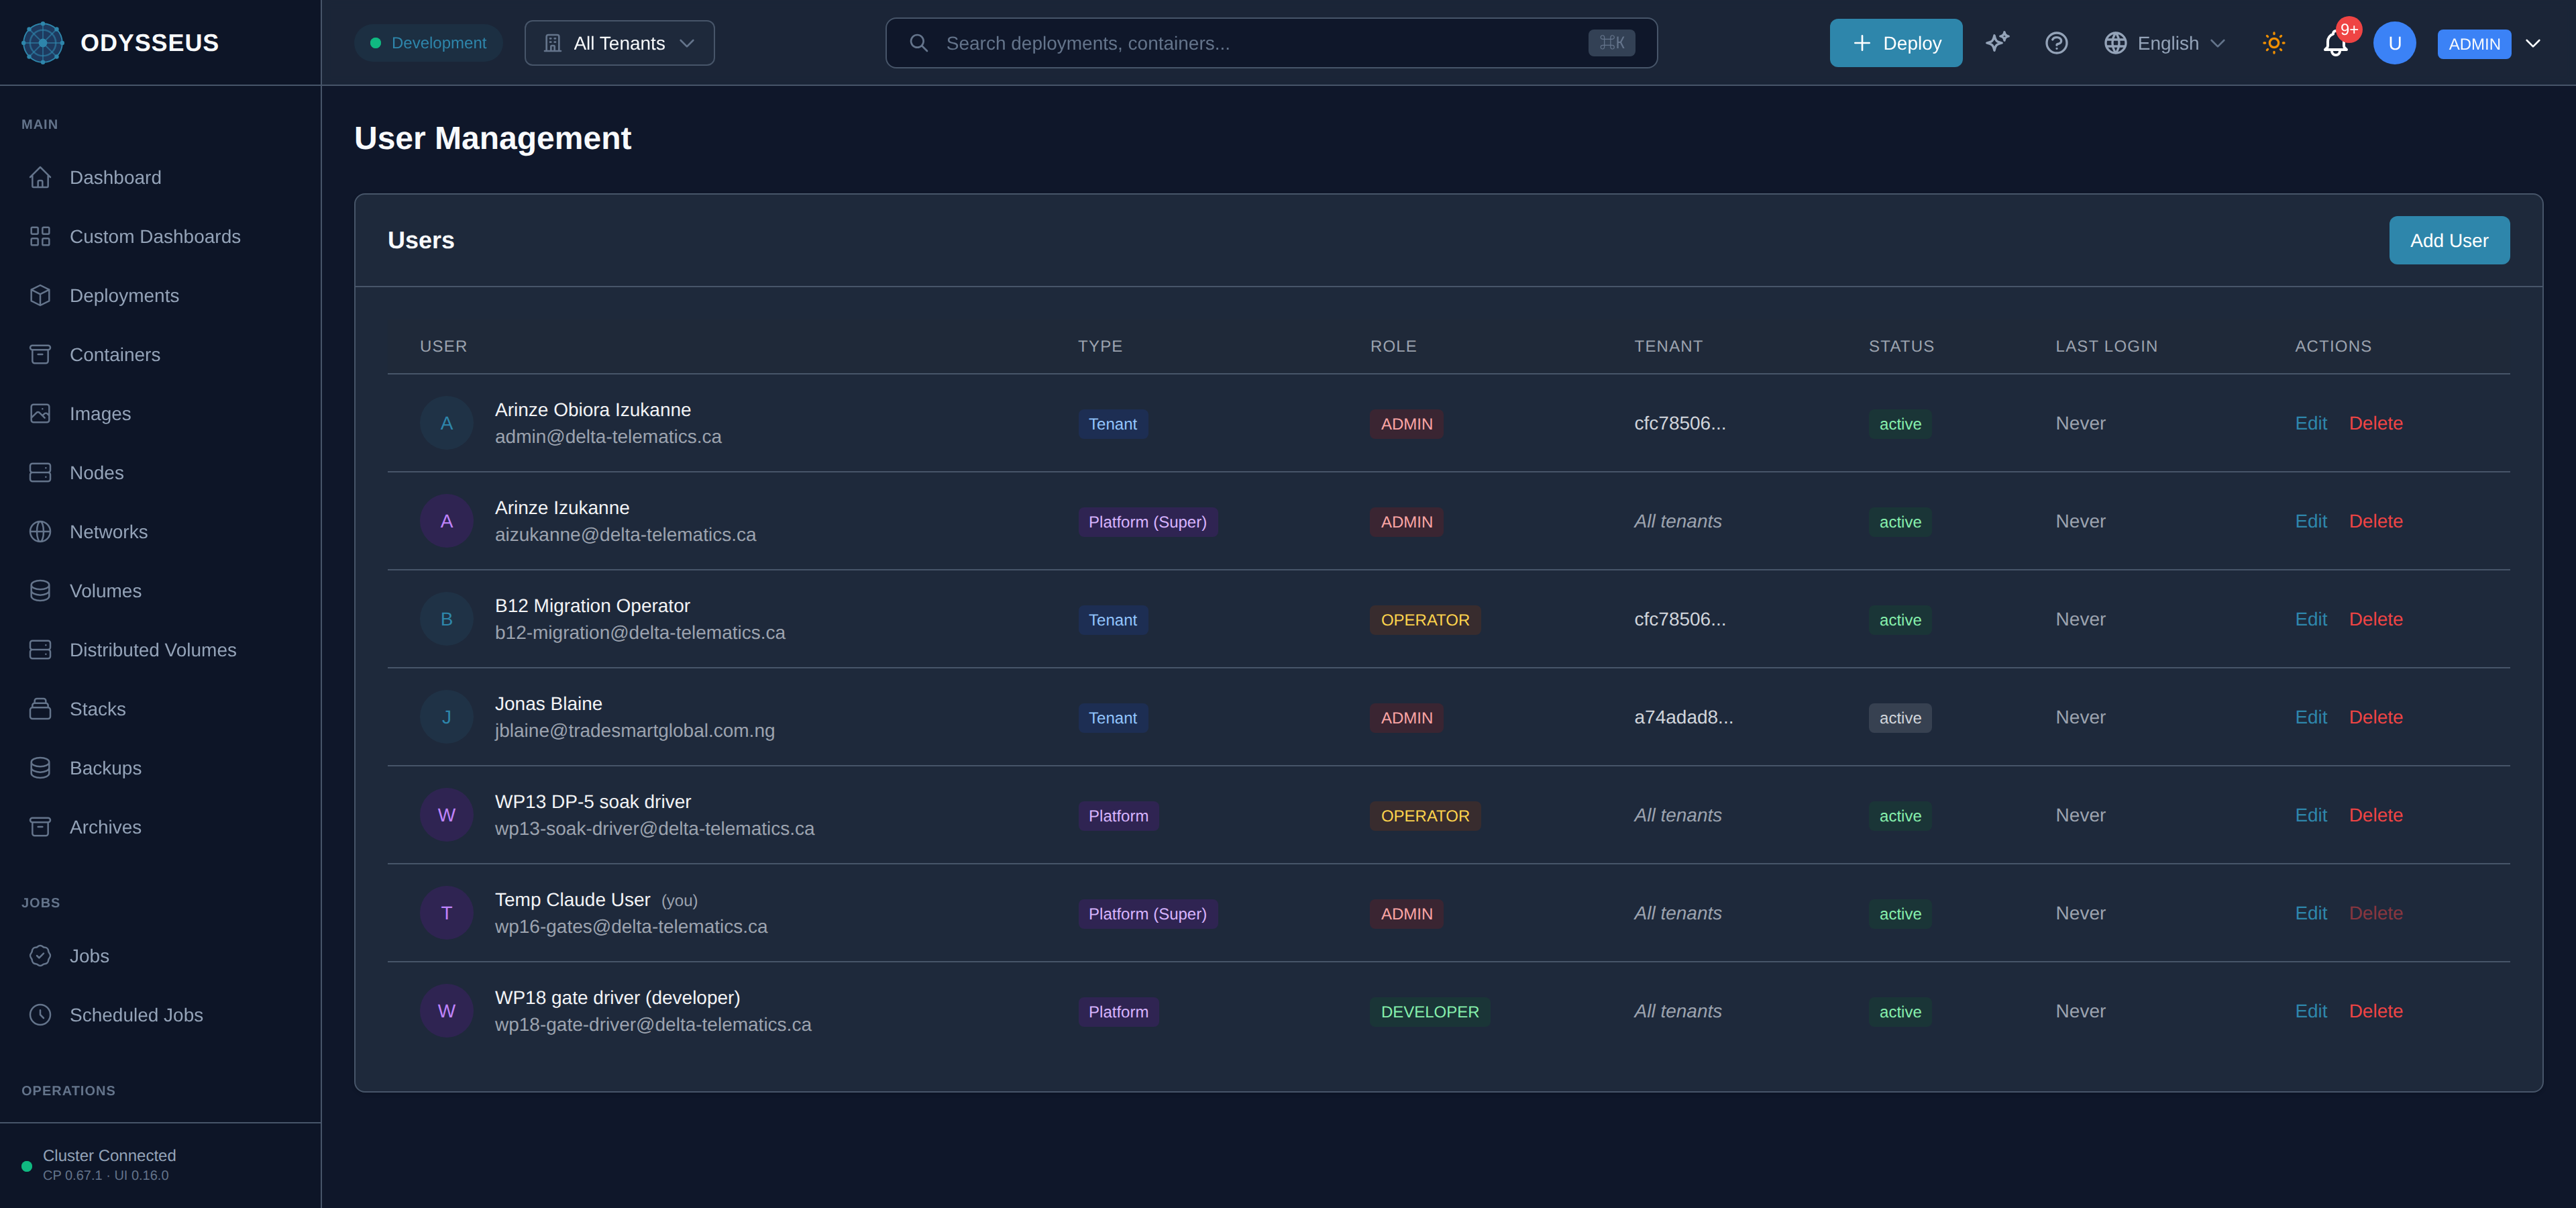Open the help question-mark icon

click(2056, 42)
